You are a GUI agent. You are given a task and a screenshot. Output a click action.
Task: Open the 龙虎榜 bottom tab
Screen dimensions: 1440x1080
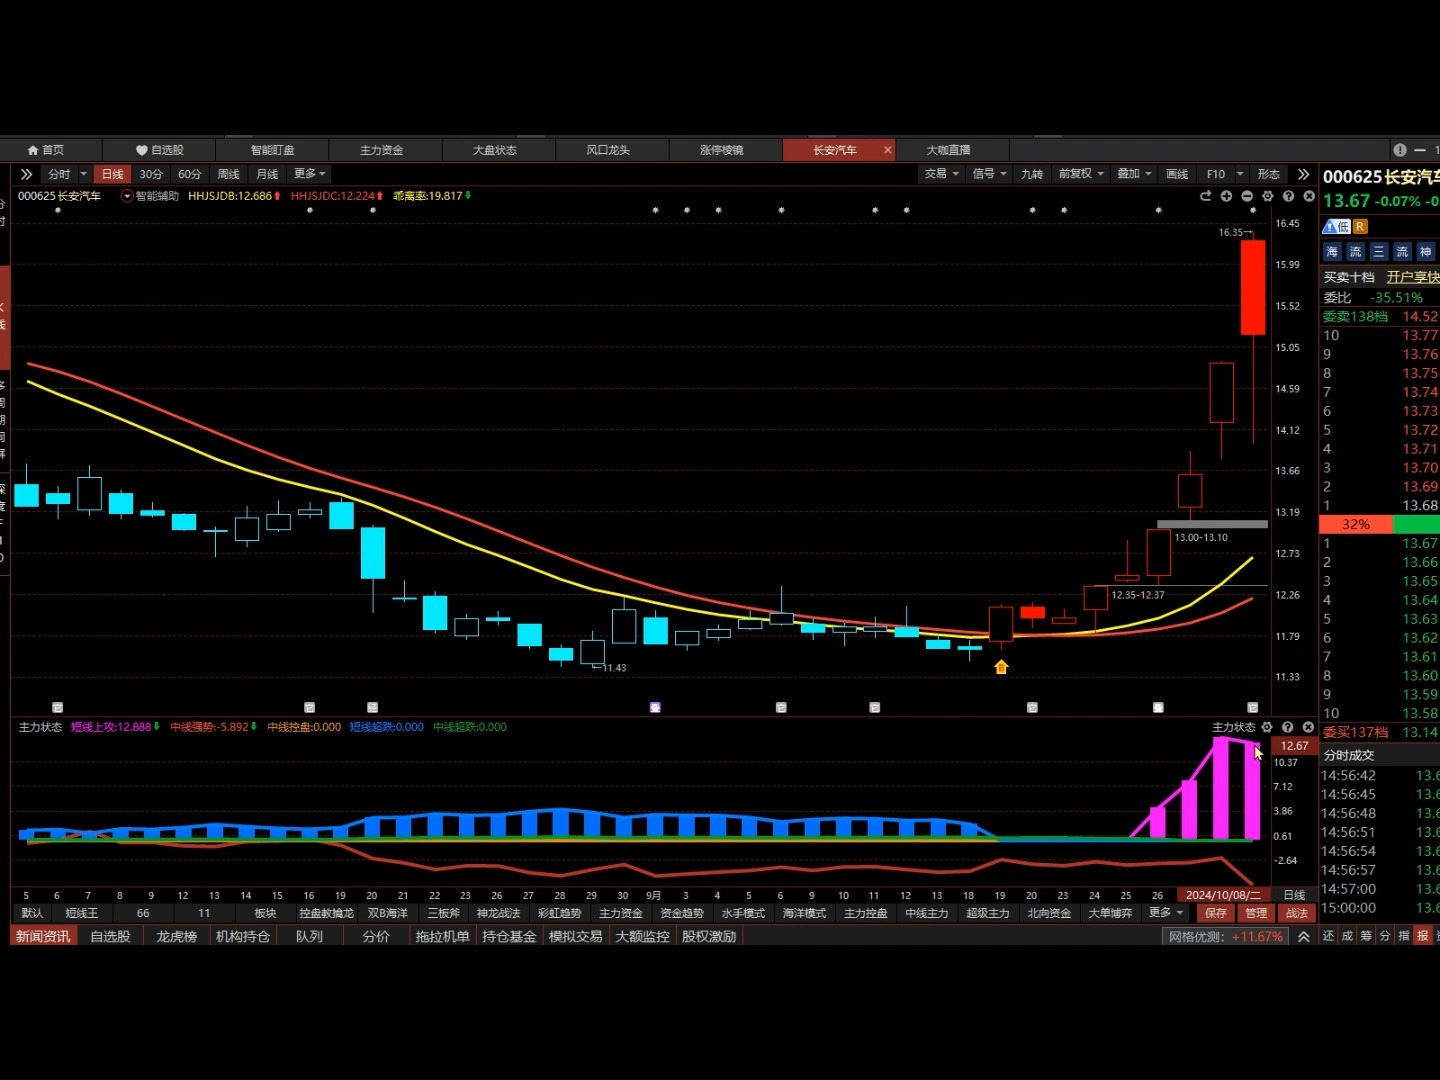[176, 937]
